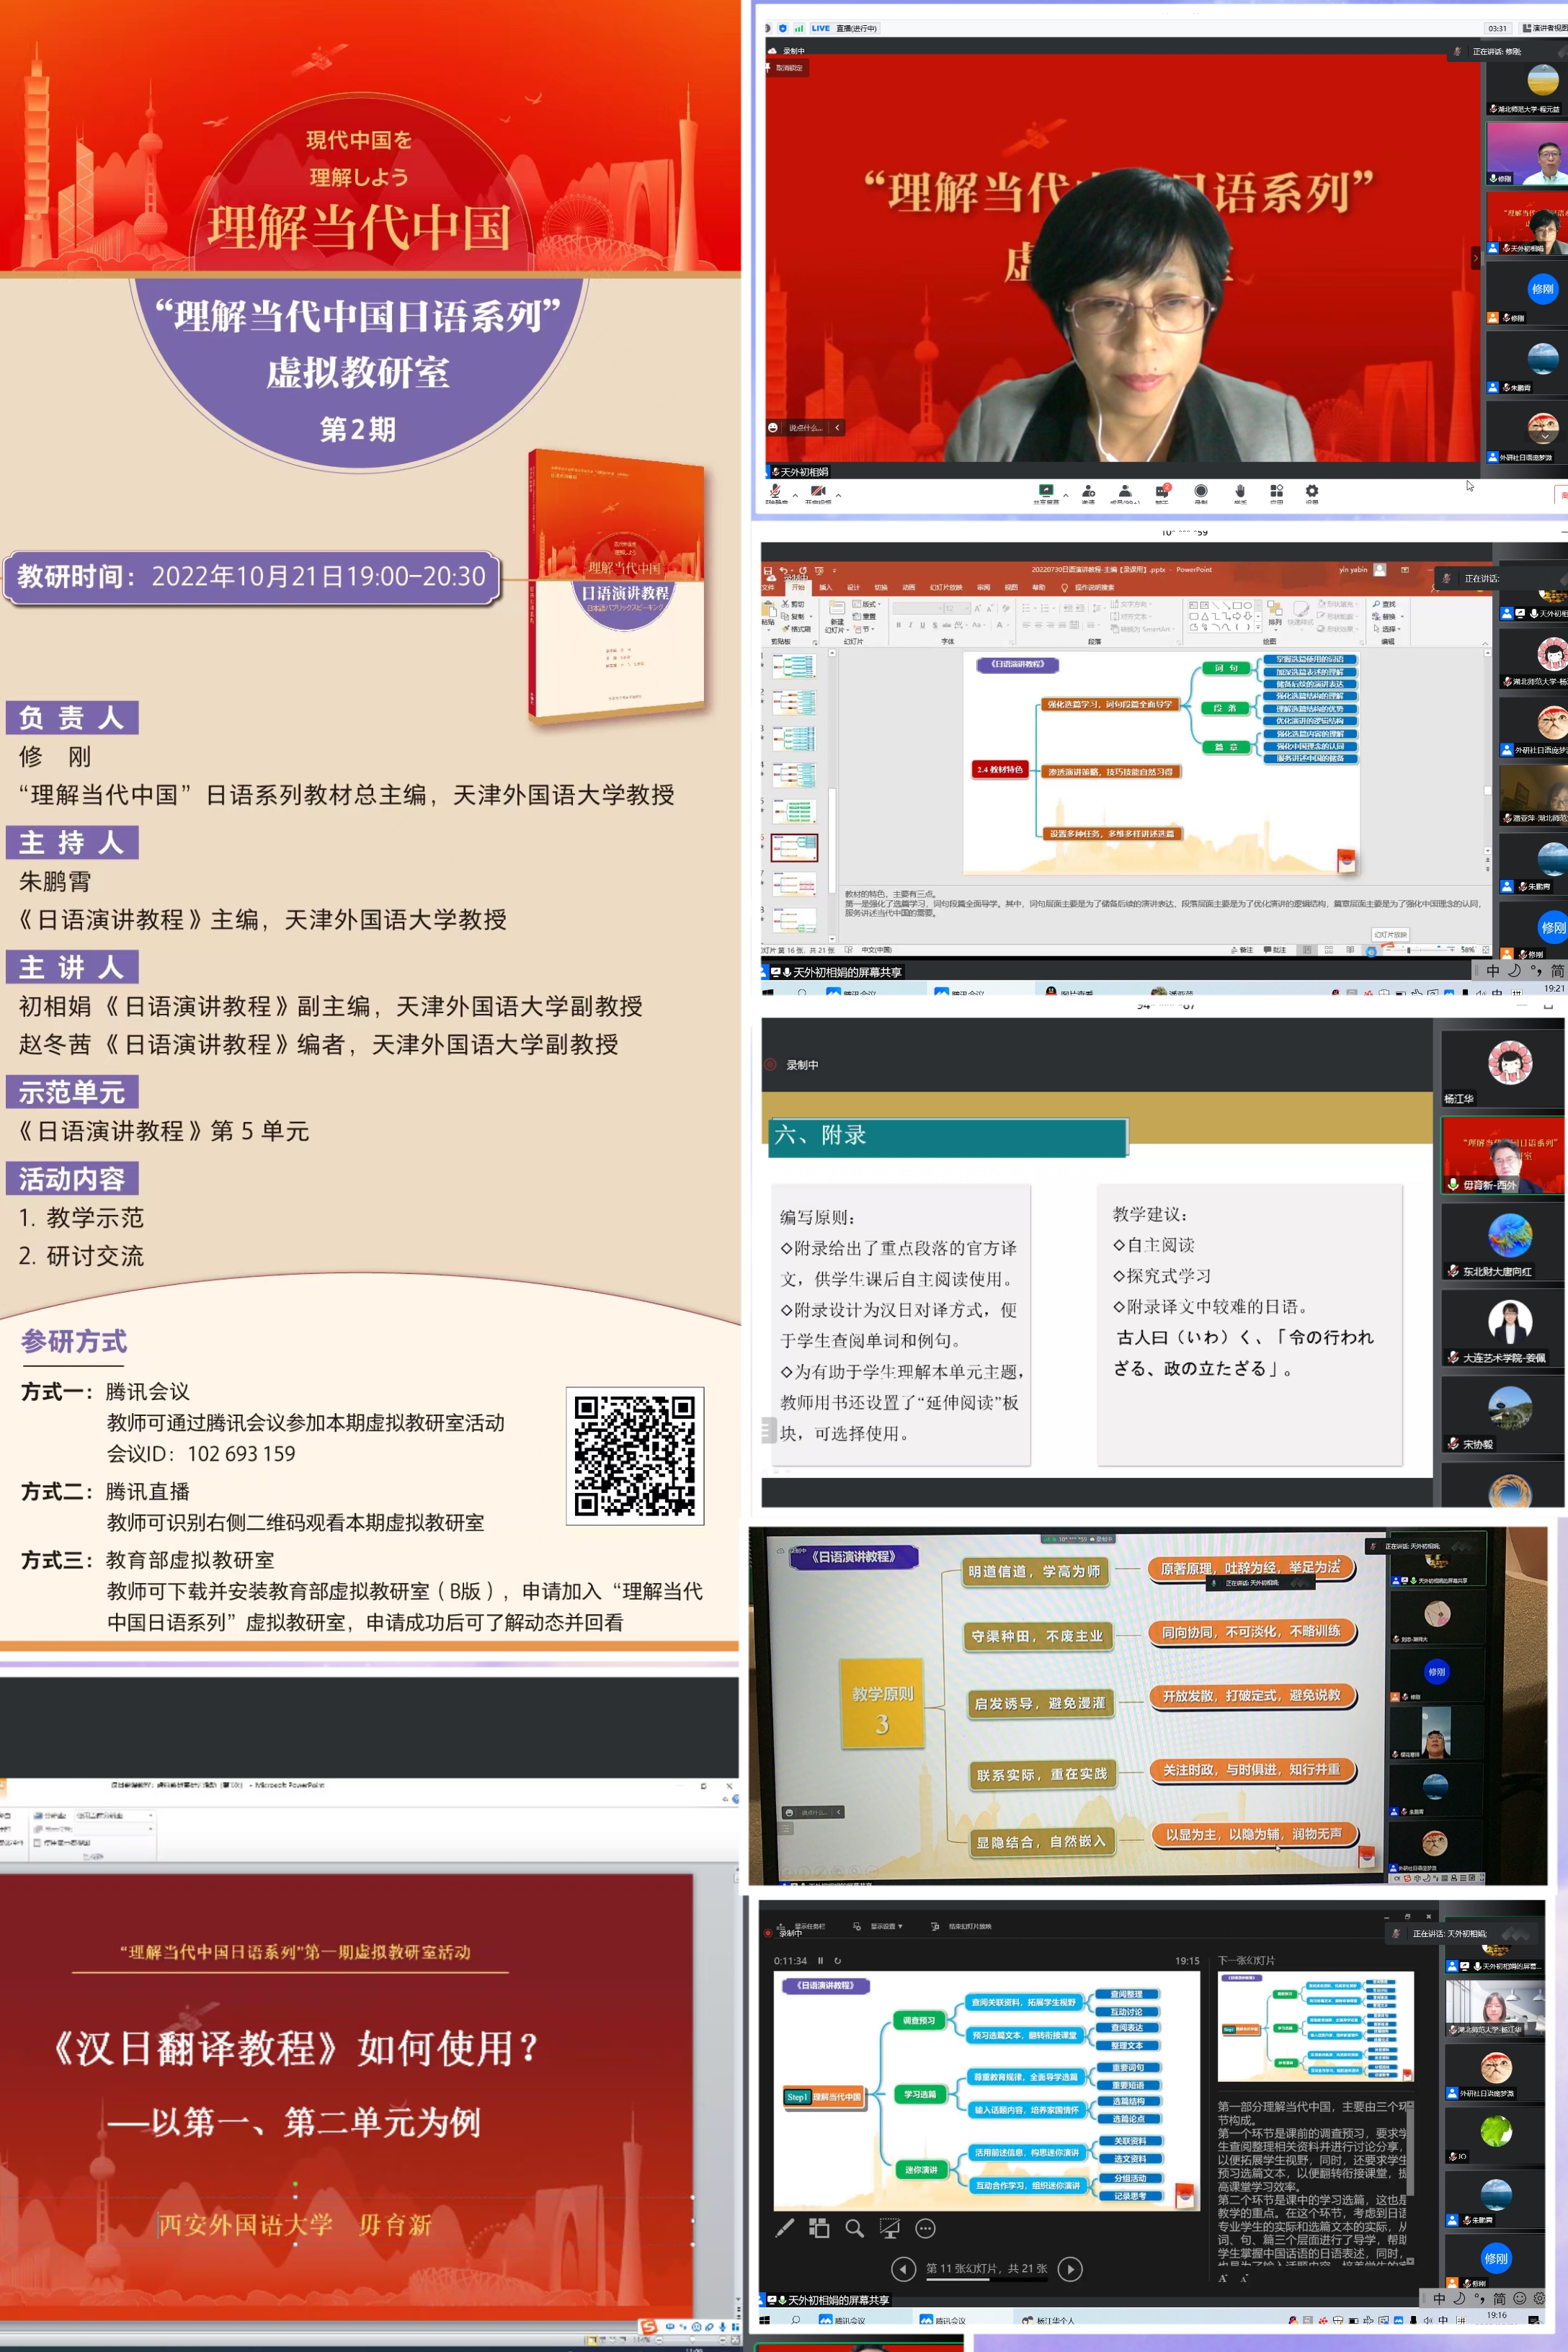Open the 设计 ribbon tab in PowerPoint
This screenshot has height=2352, width=1568.
[853, 588]
